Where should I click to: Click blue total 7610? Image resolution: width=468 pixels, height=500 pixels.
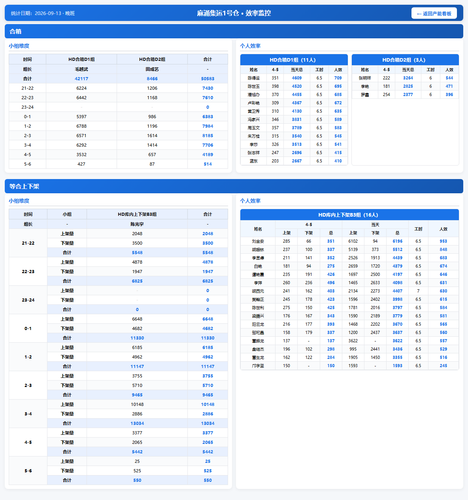207,98
